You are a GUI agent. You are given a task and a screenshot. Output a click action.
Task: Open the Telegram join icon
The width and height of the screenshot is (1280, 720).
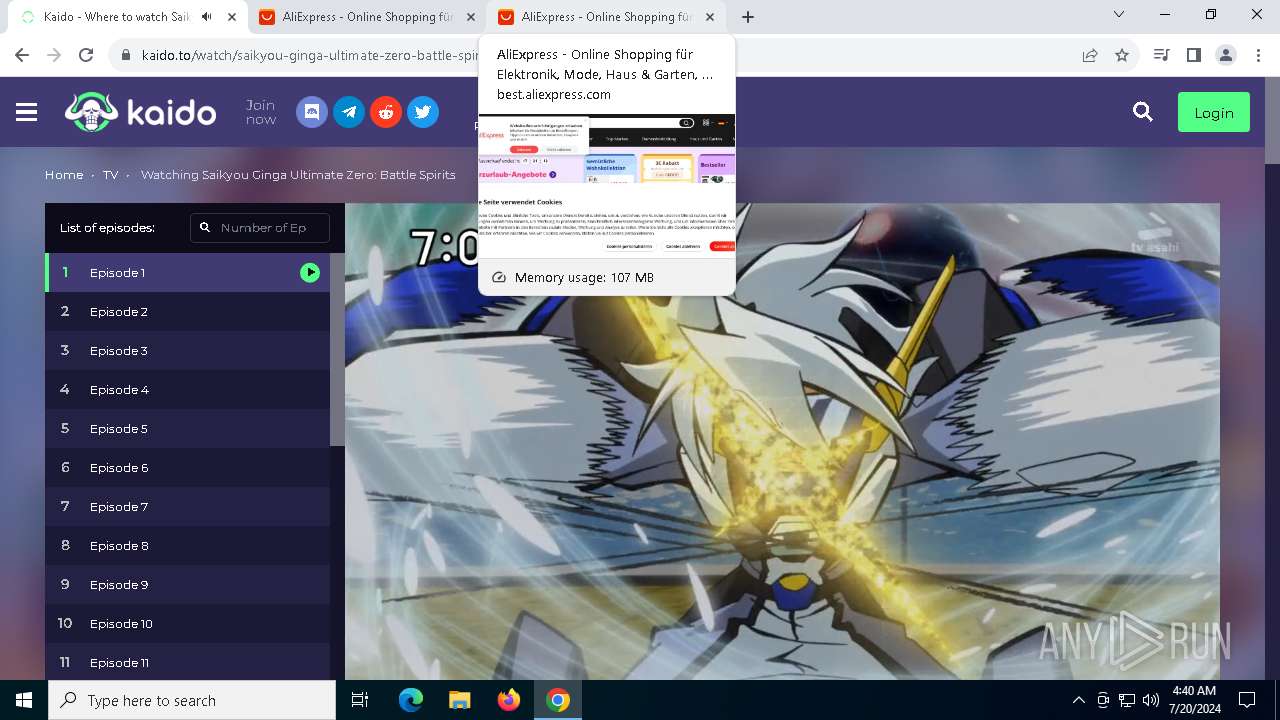(x=349, y=112)
